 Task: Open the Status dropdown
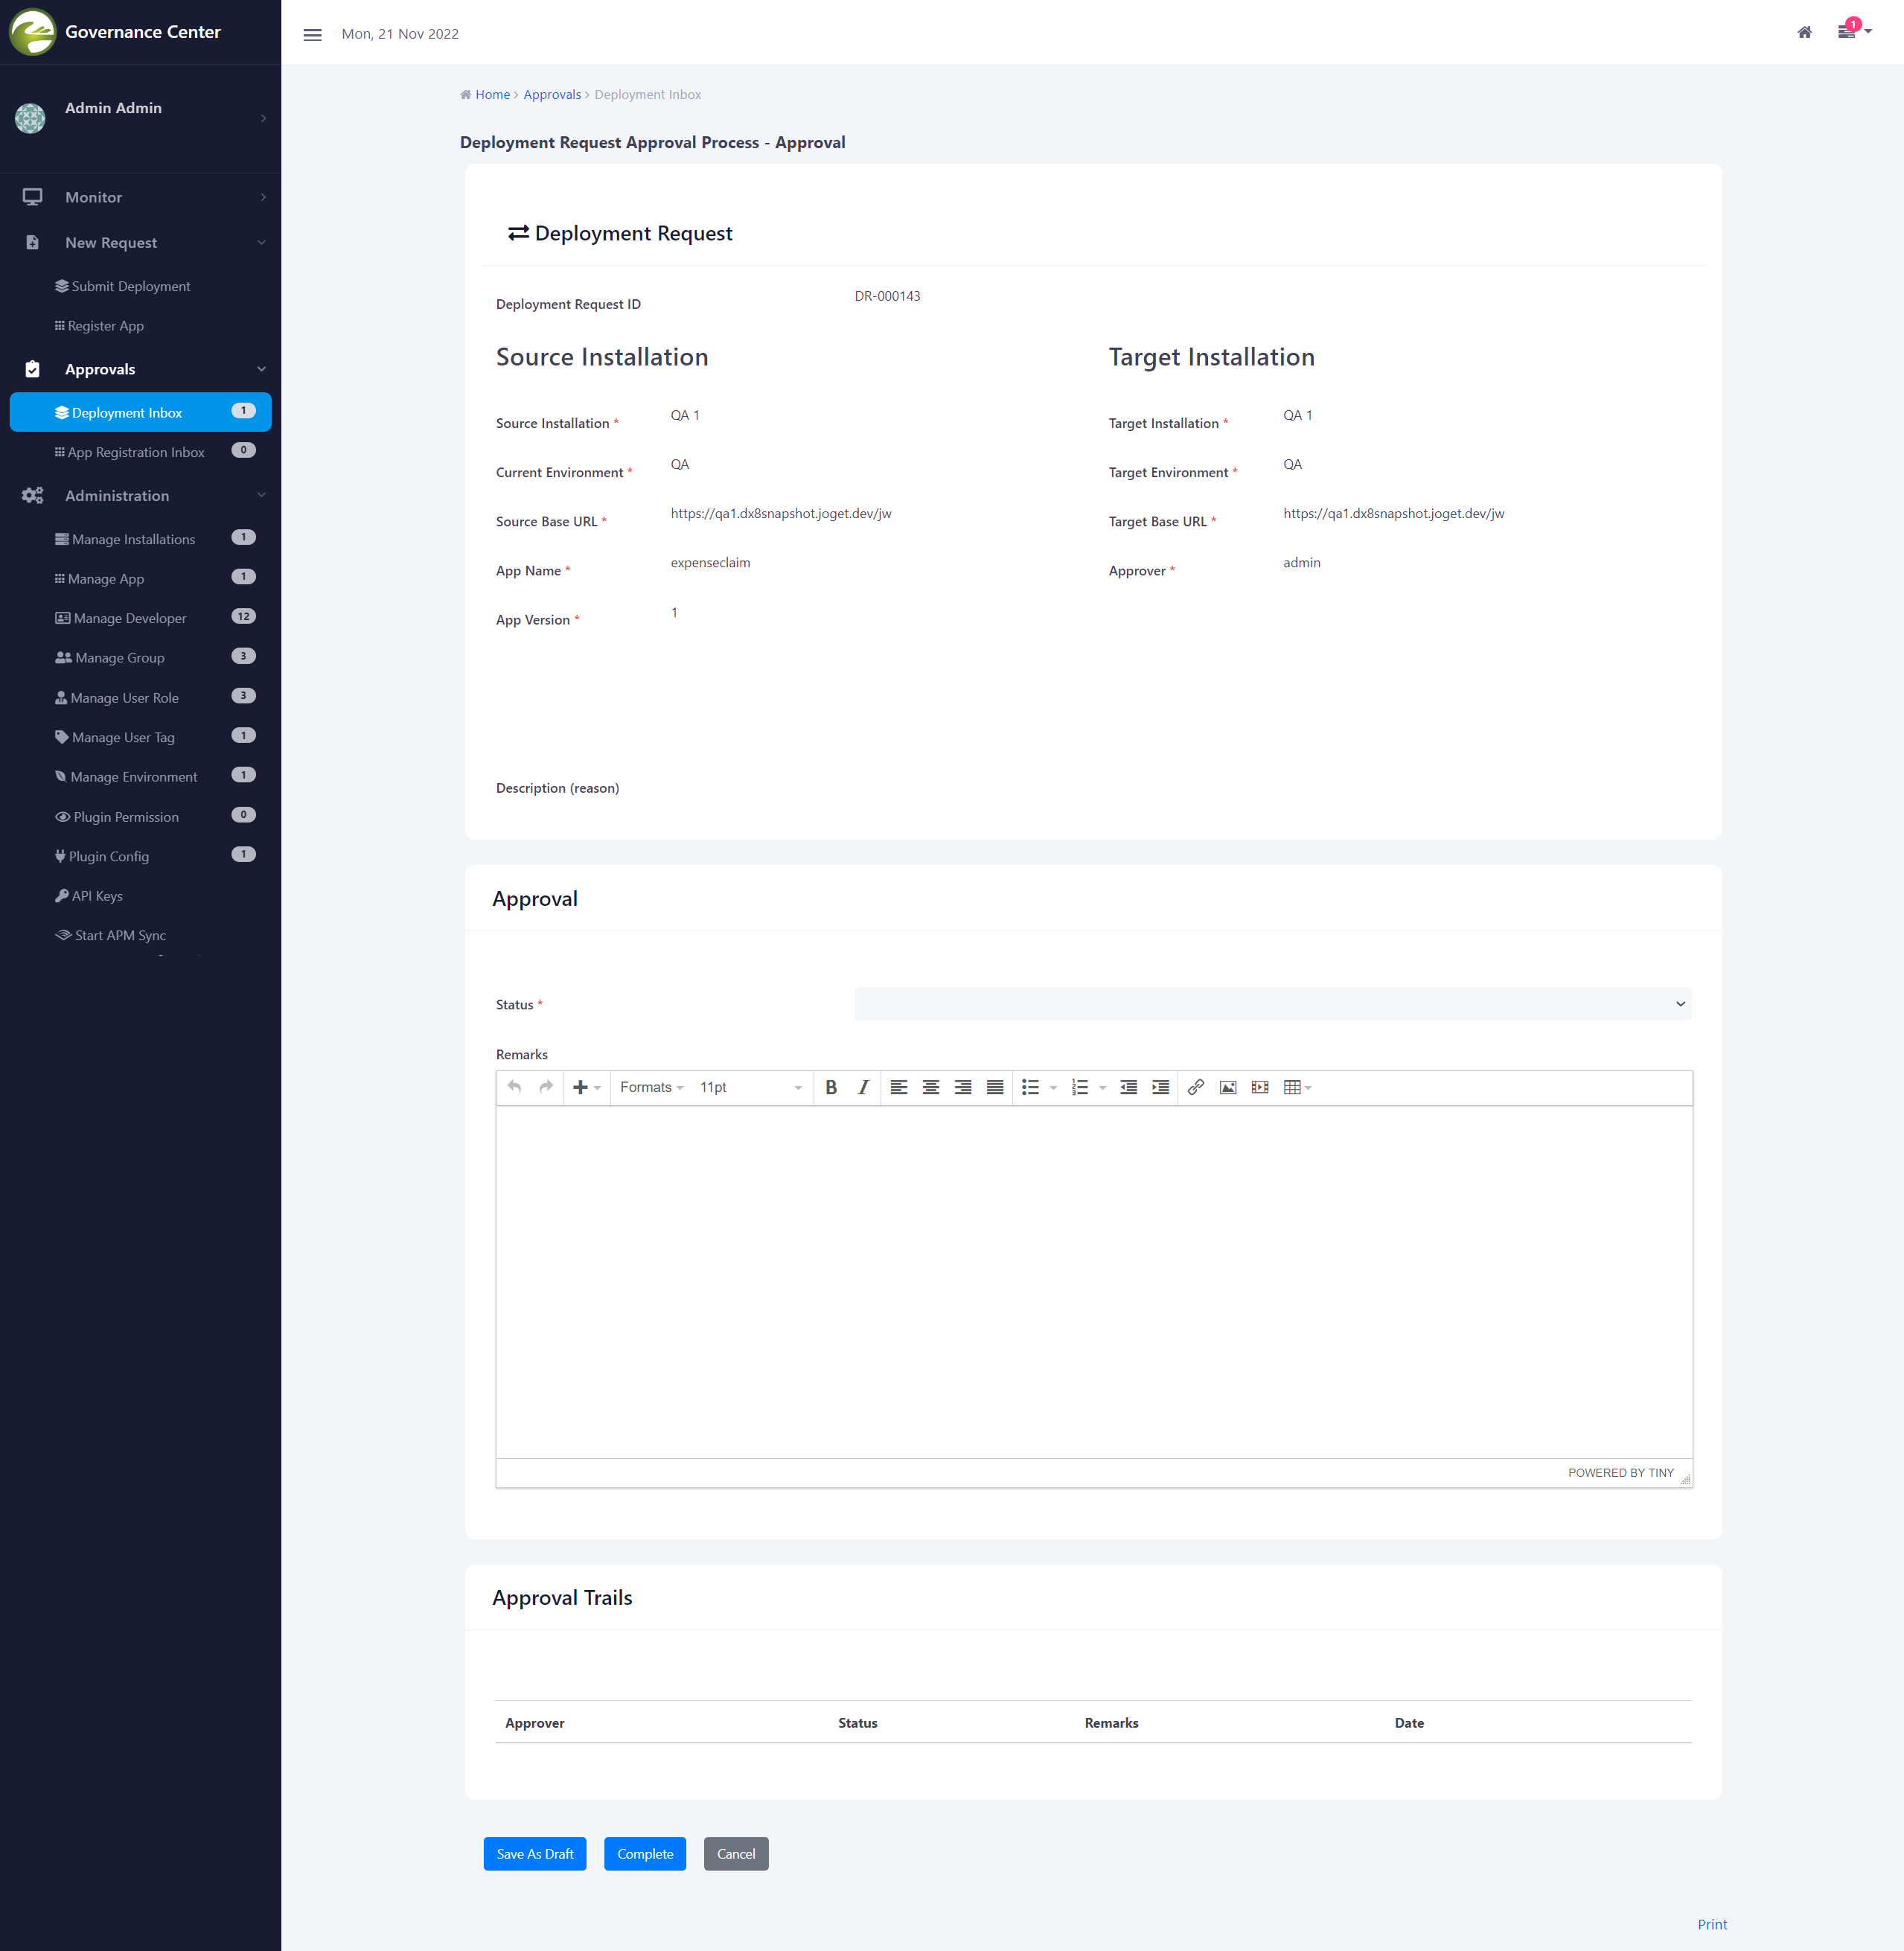[1271, 1003]
